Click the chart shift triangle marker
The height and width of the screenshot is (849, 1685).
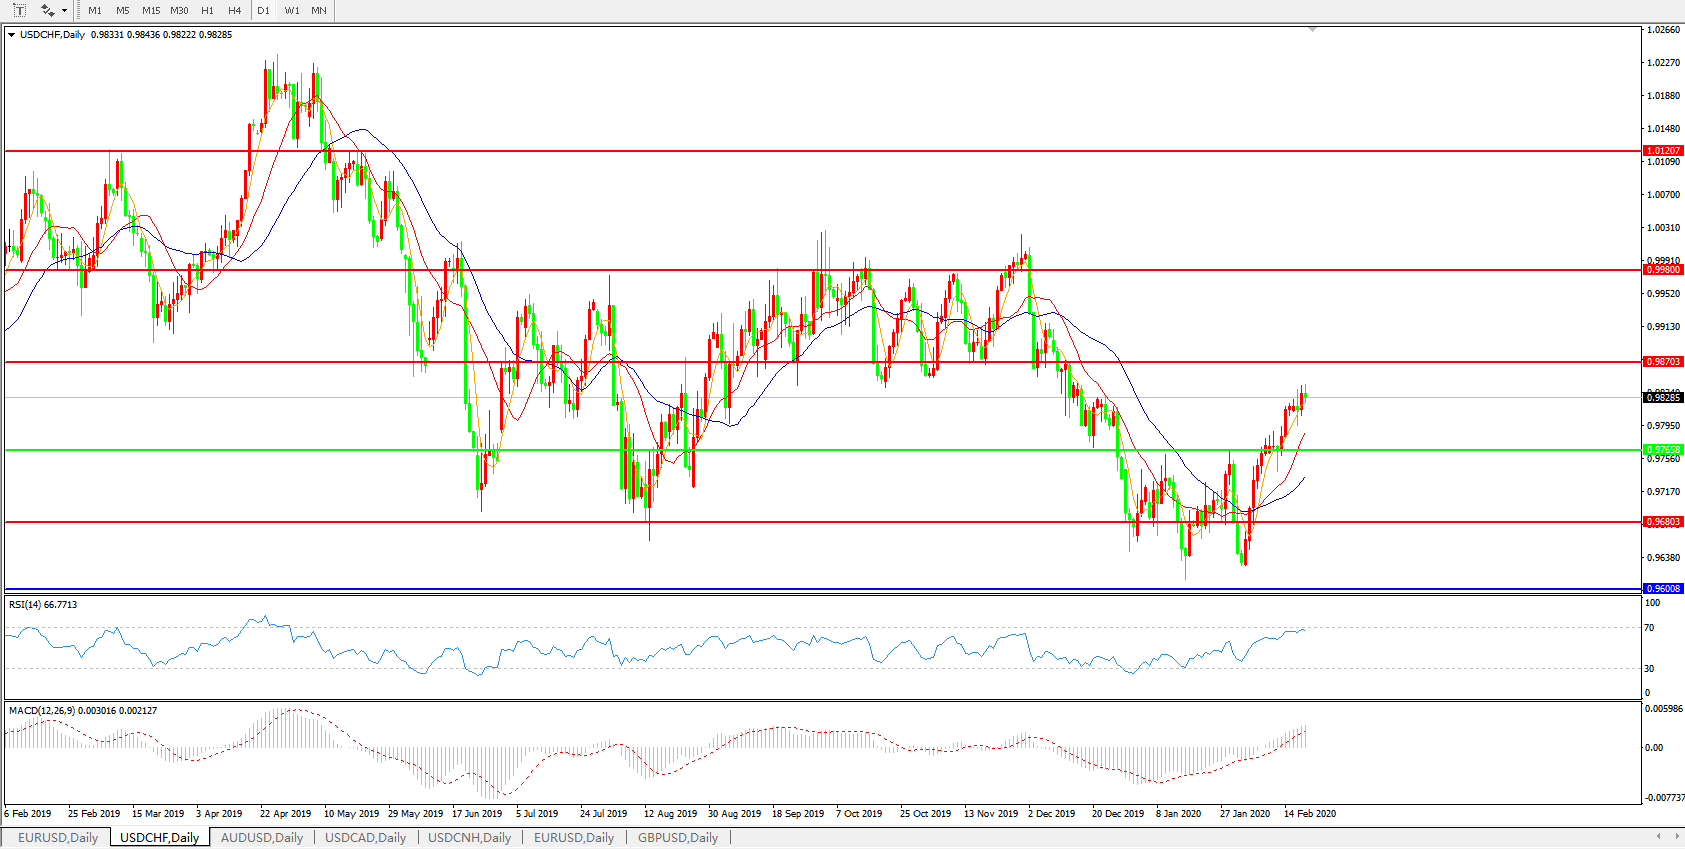pyautogui.click(x=1312, y=30)
